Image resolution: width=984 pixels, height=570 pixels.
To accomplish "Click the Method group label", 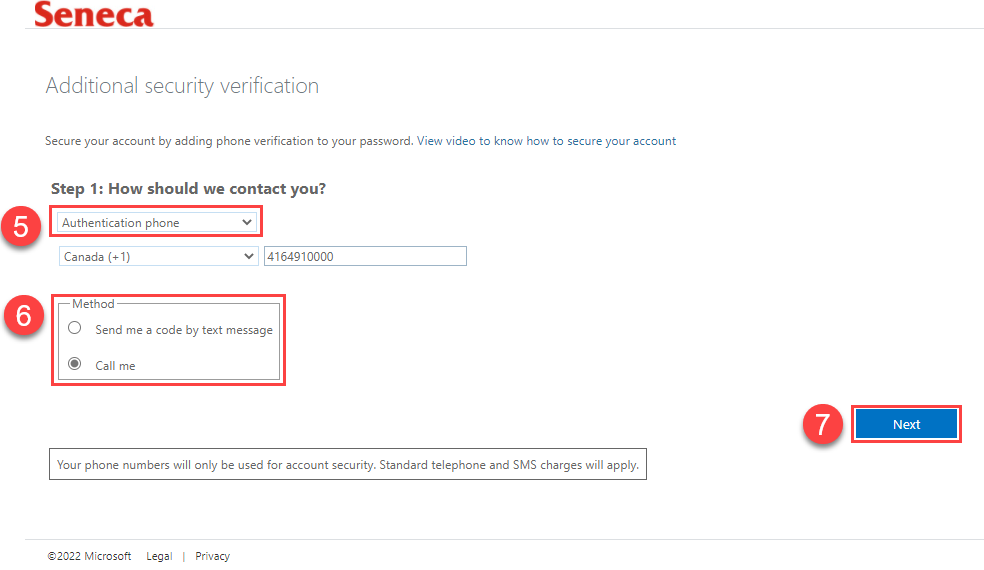I will [93, 304].
